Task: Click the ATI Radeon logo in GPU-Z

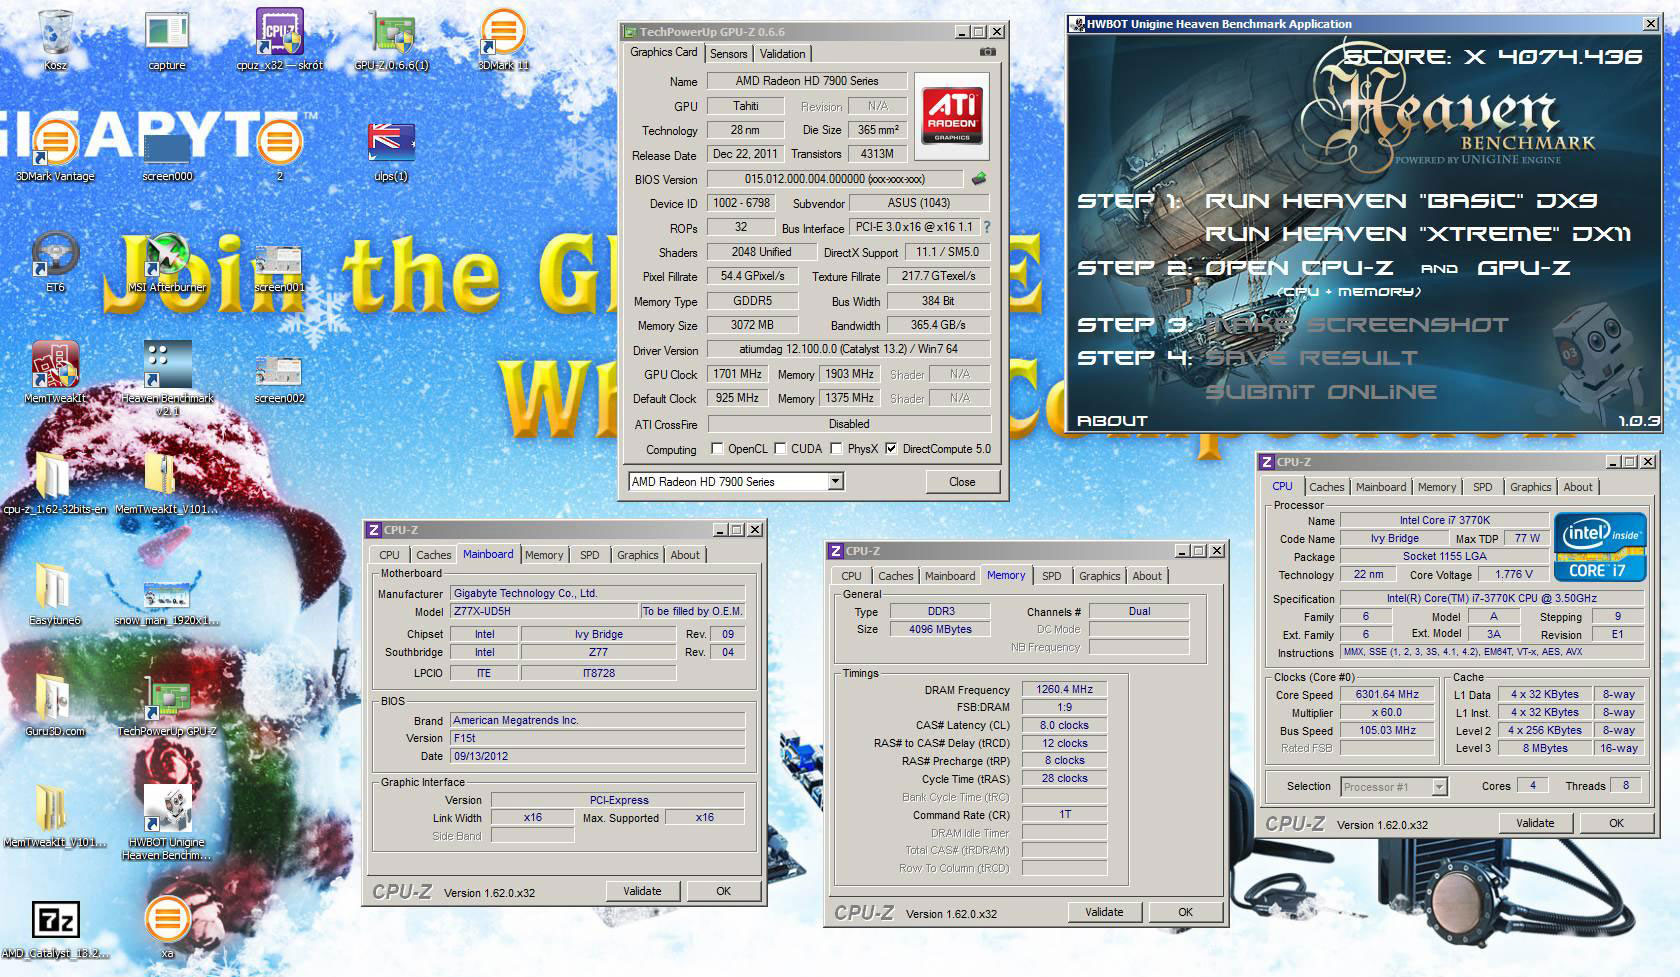Action: click(x=952, y=115)
